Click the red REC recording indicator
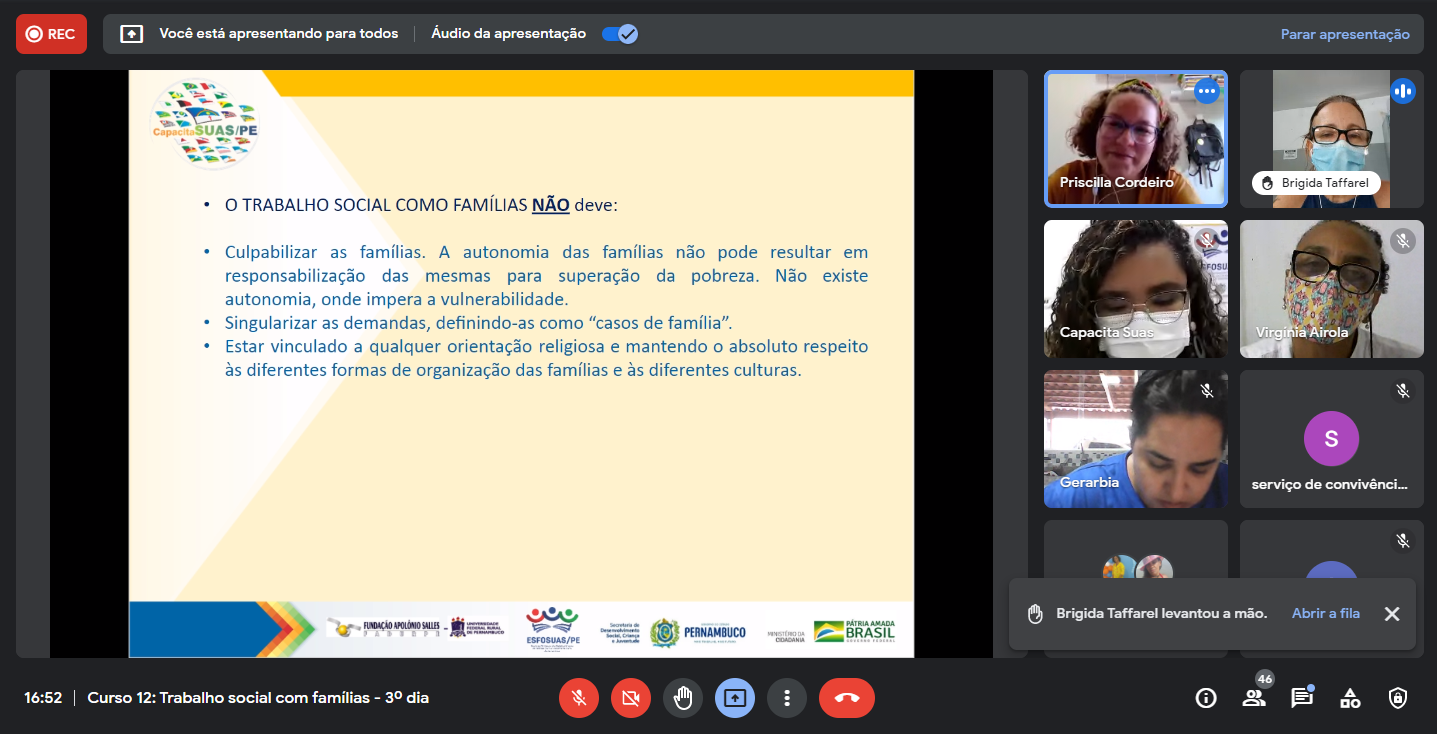1437x734 pixels. 51,34
